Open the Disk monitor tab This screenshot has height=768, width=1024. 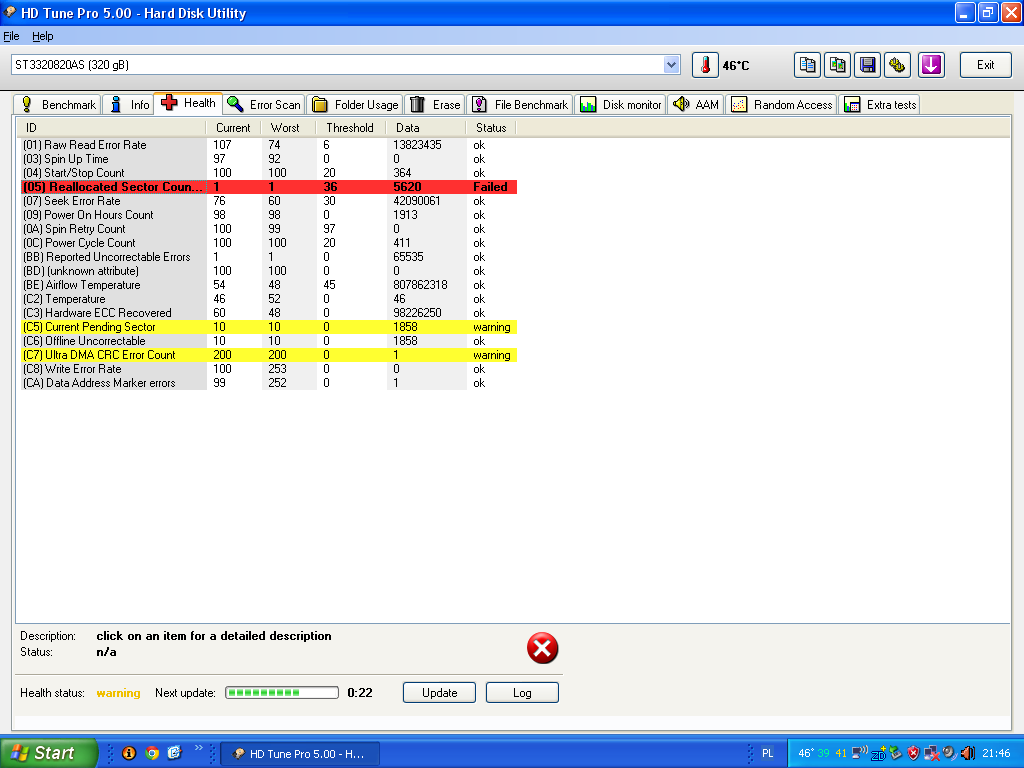pyautogui.click(x=620, y=104)
